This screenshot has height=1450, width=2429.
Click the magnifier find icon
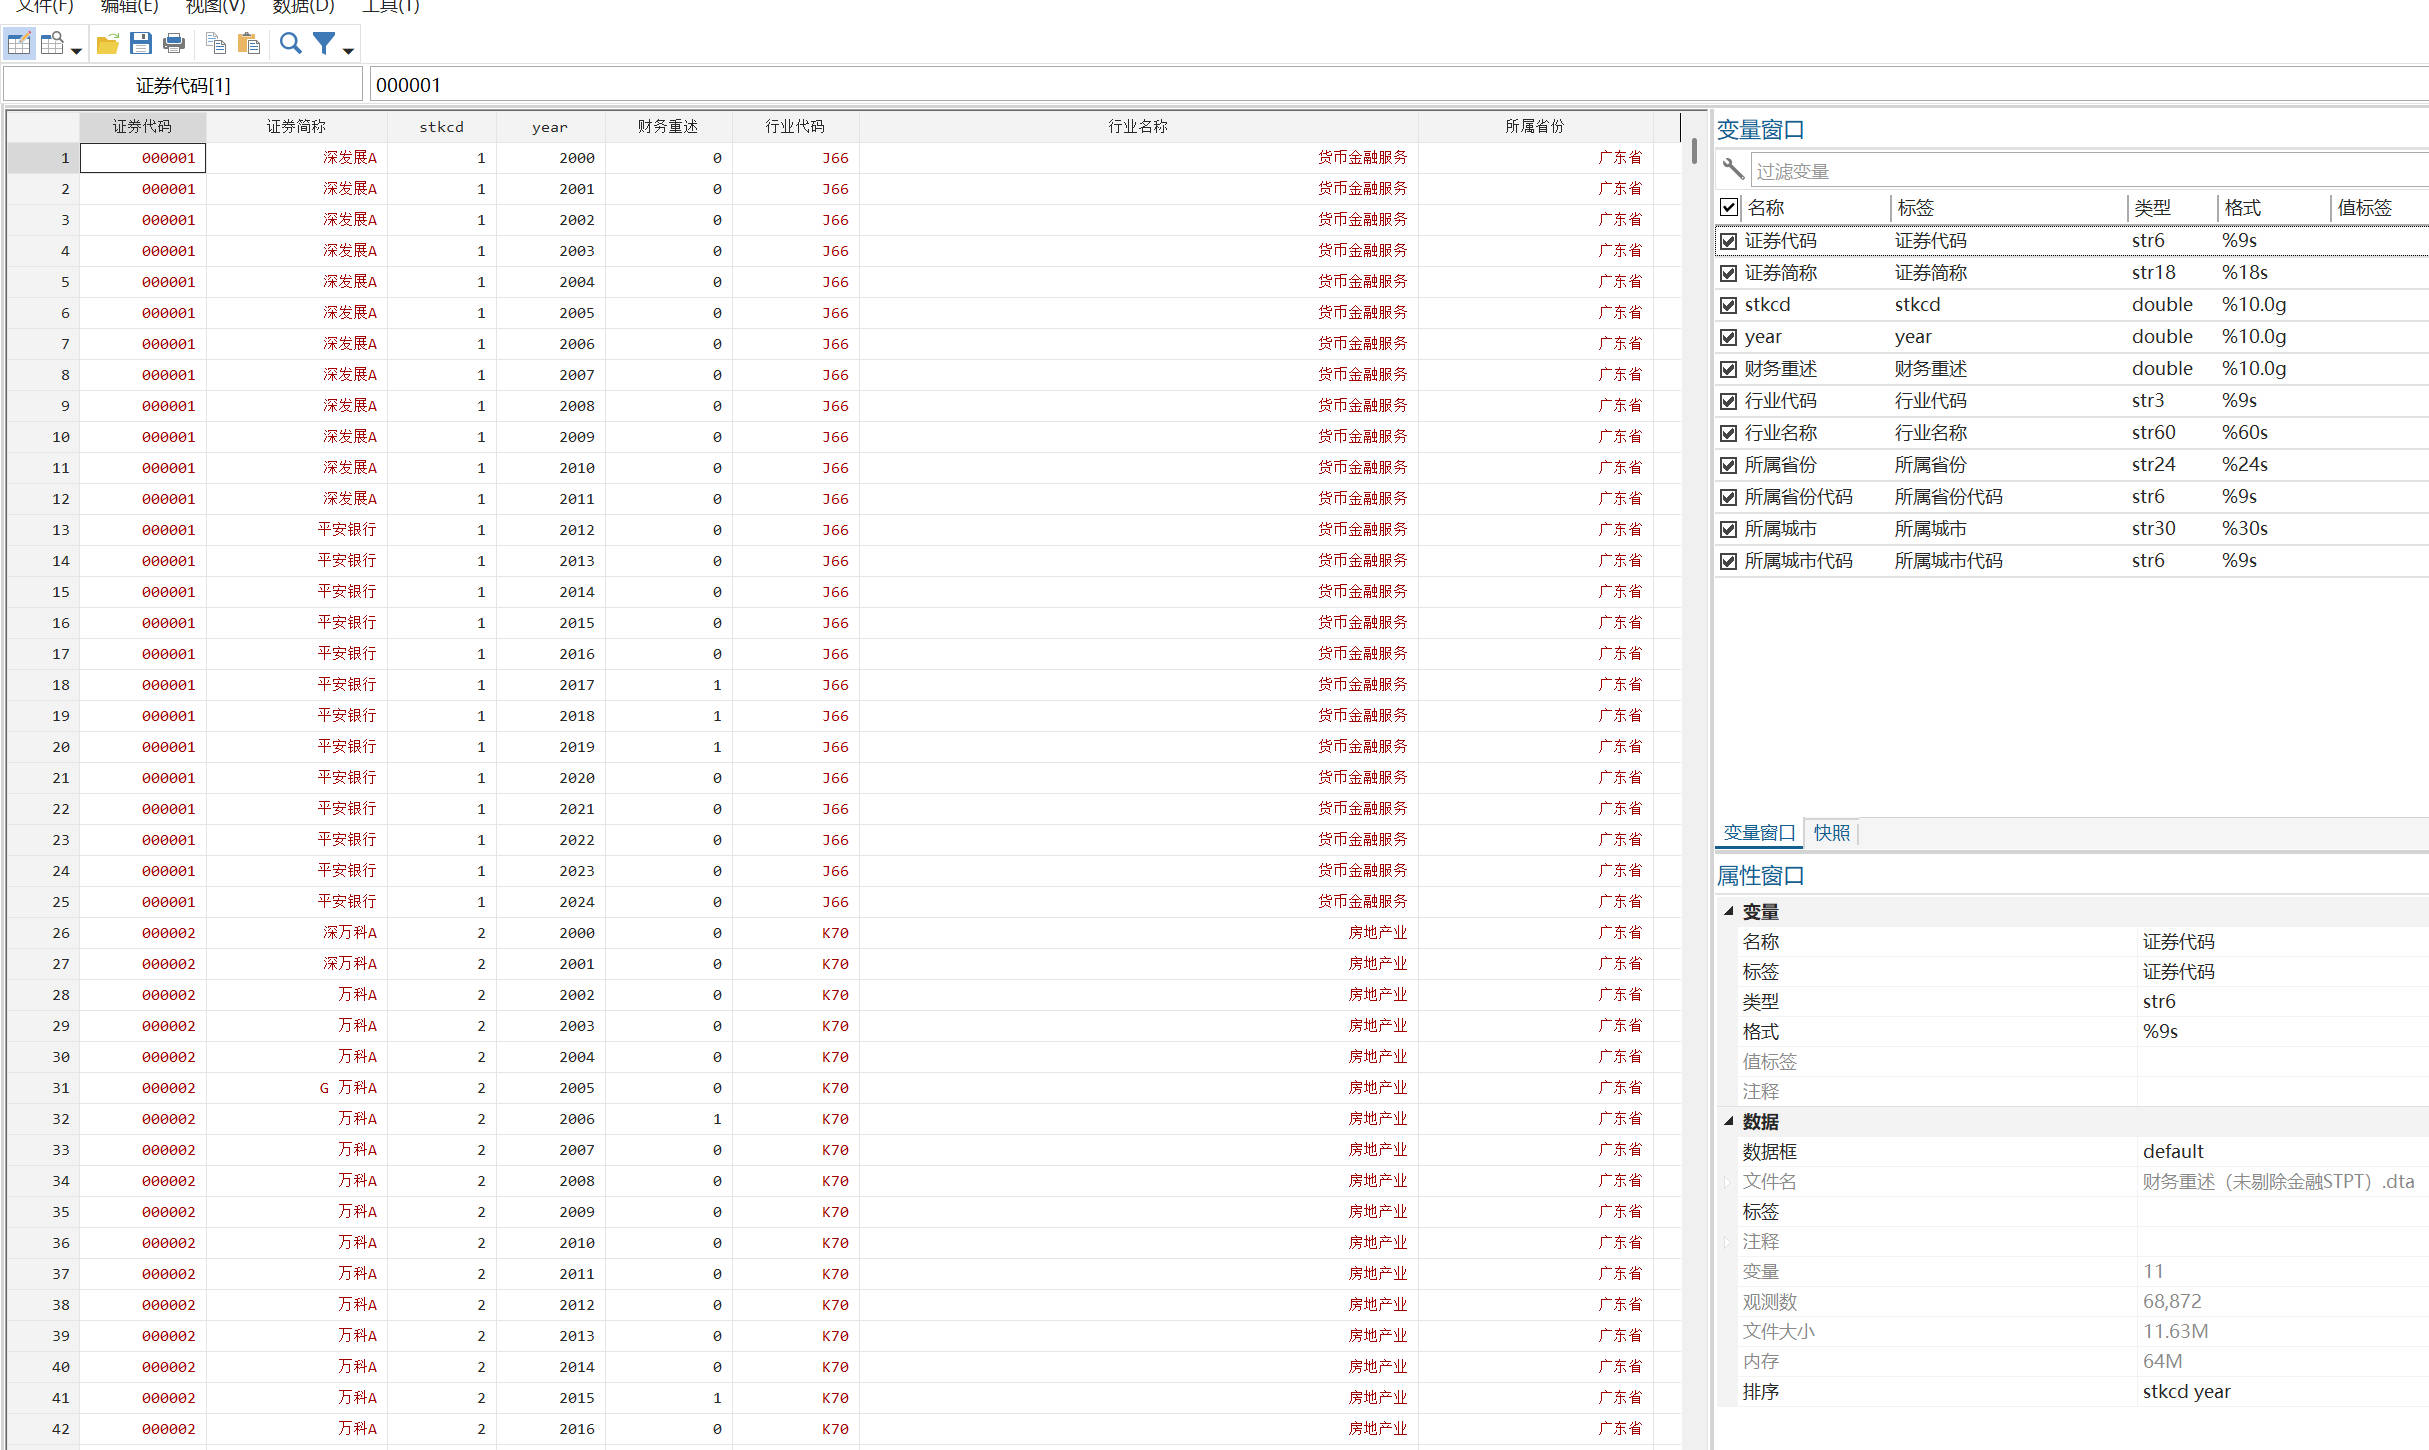point(290,44)
